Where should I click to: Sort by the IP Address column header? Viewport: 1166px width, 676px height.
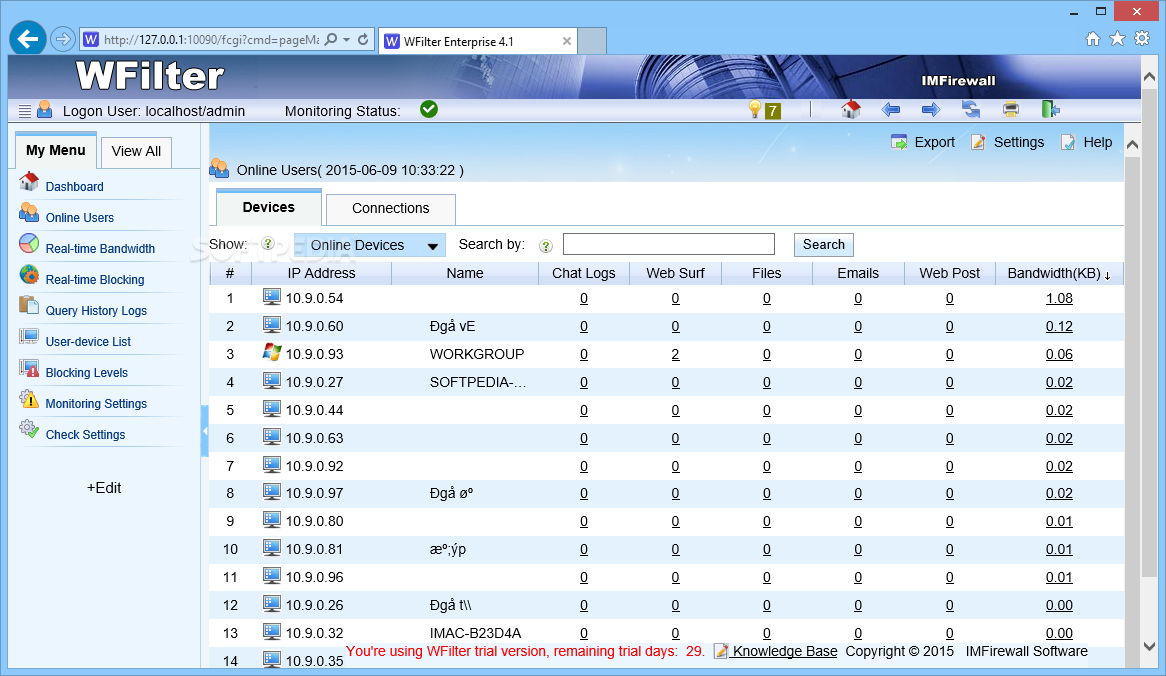click(x=321, y=274)
